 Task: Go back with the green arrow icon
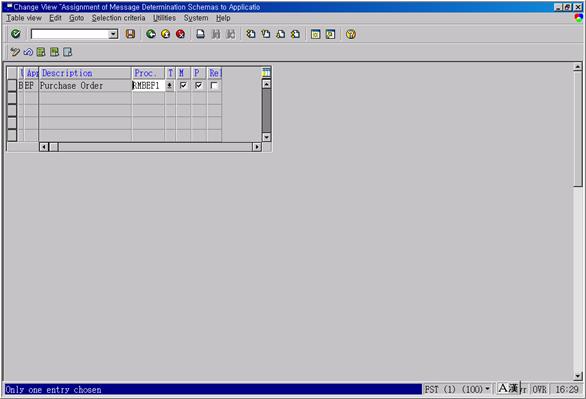[151, 34]
